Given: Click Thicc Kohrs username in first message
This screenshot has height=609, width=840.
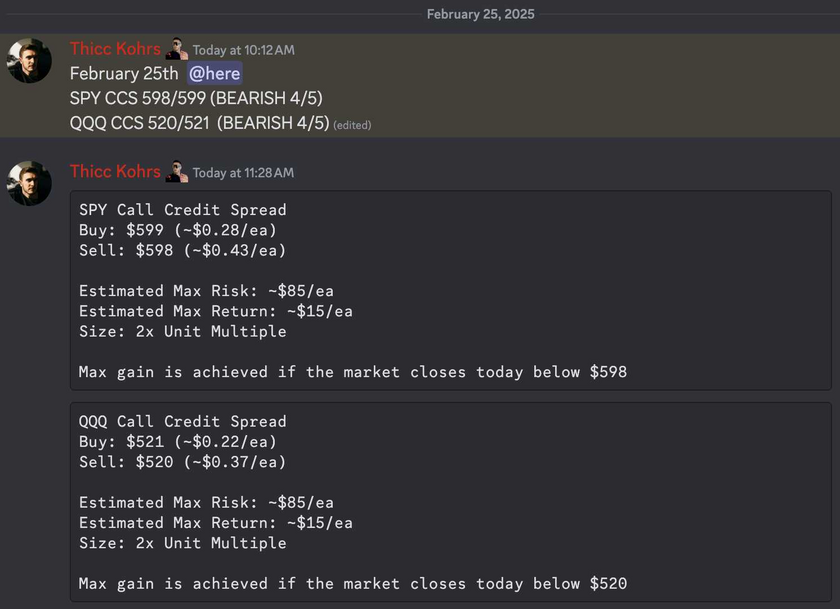Looking at the screenshot, I should (x=115, y=49).
